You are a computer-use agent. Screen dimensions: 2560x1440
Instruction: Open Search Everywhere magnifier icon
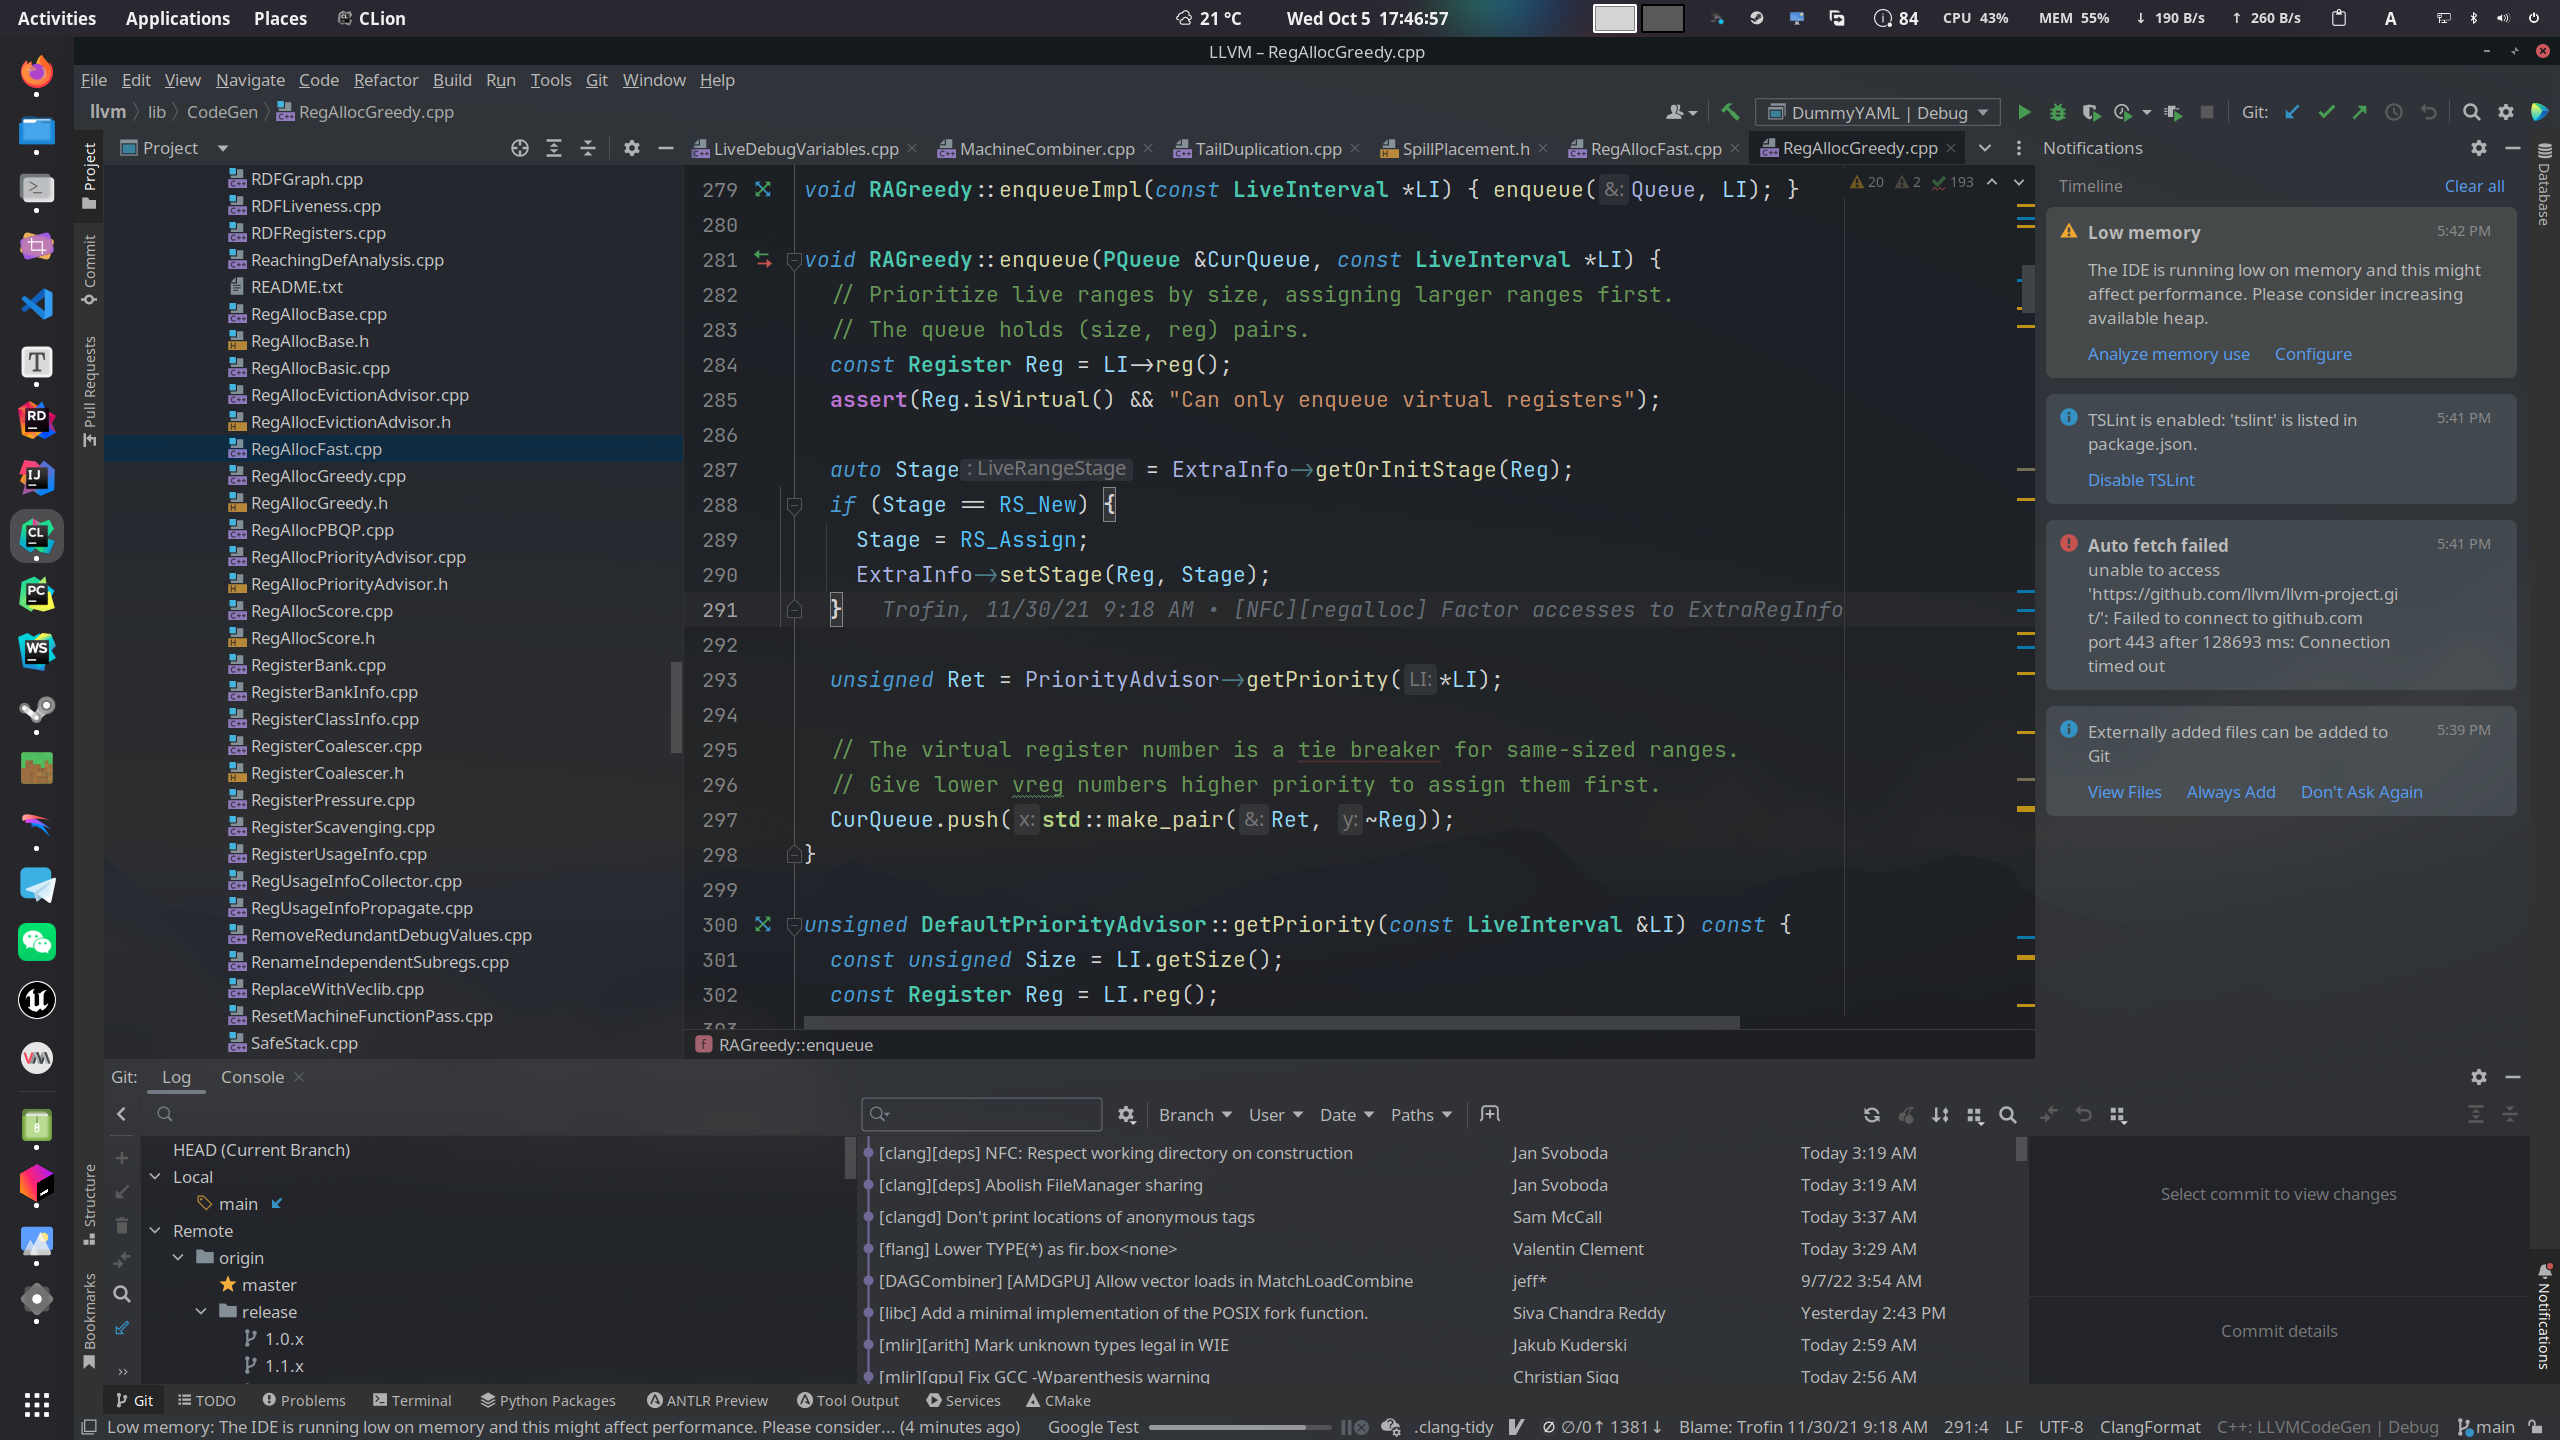(x=2471, y=112)
